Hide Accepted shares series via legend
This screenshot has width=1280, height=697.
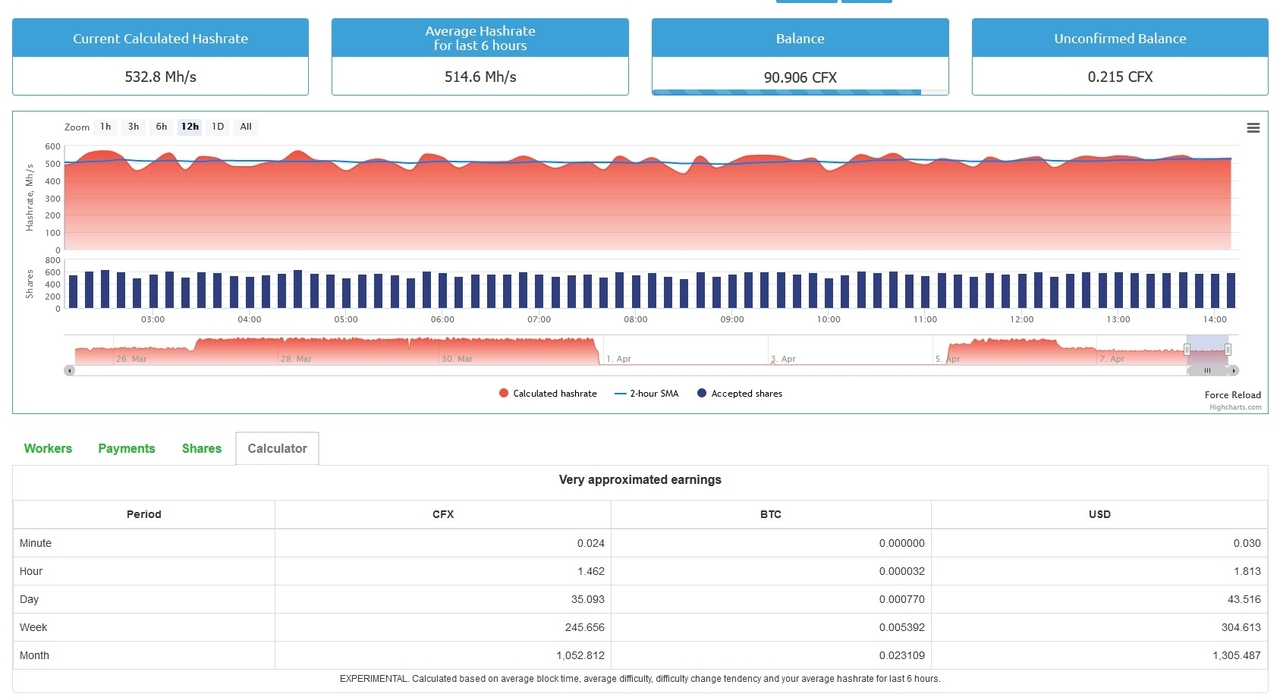740,394
